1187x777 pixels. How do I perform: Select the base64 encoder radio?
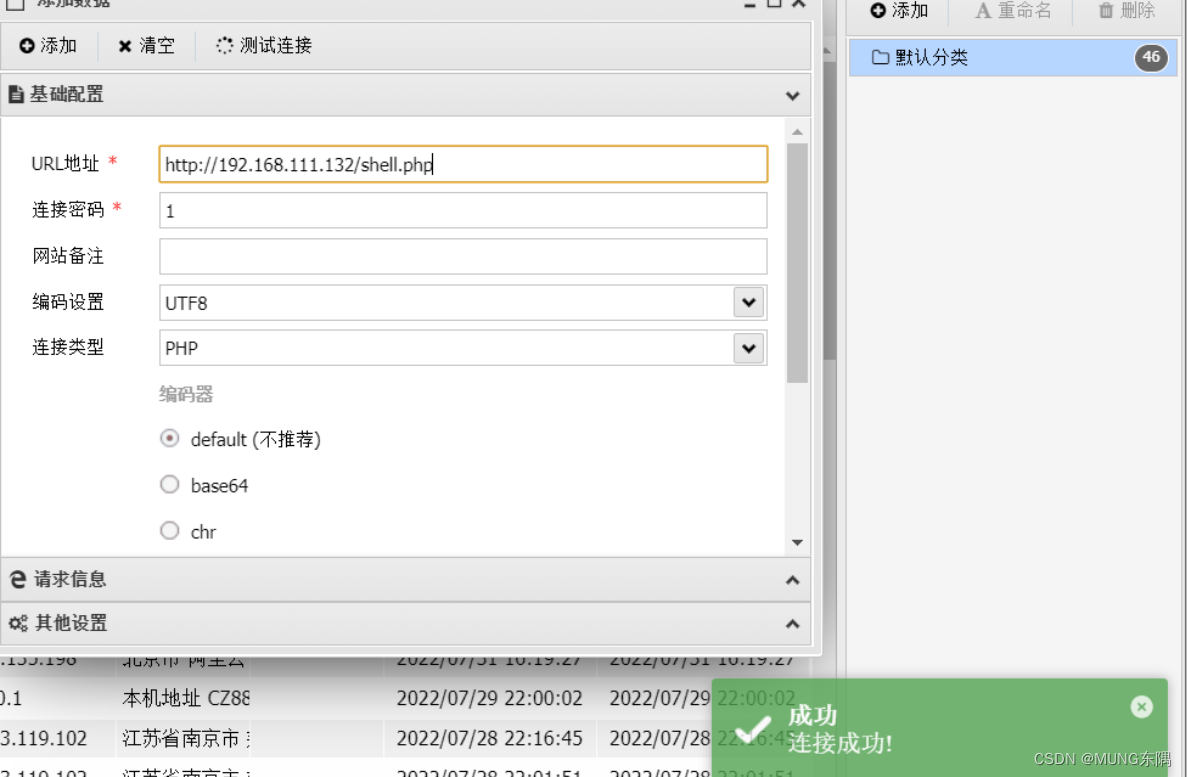tap(170, 484)
